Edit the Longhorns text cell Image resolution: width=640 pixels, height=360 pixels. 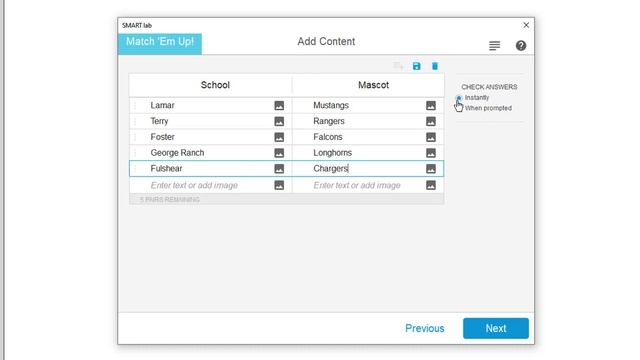coord(333,153)
